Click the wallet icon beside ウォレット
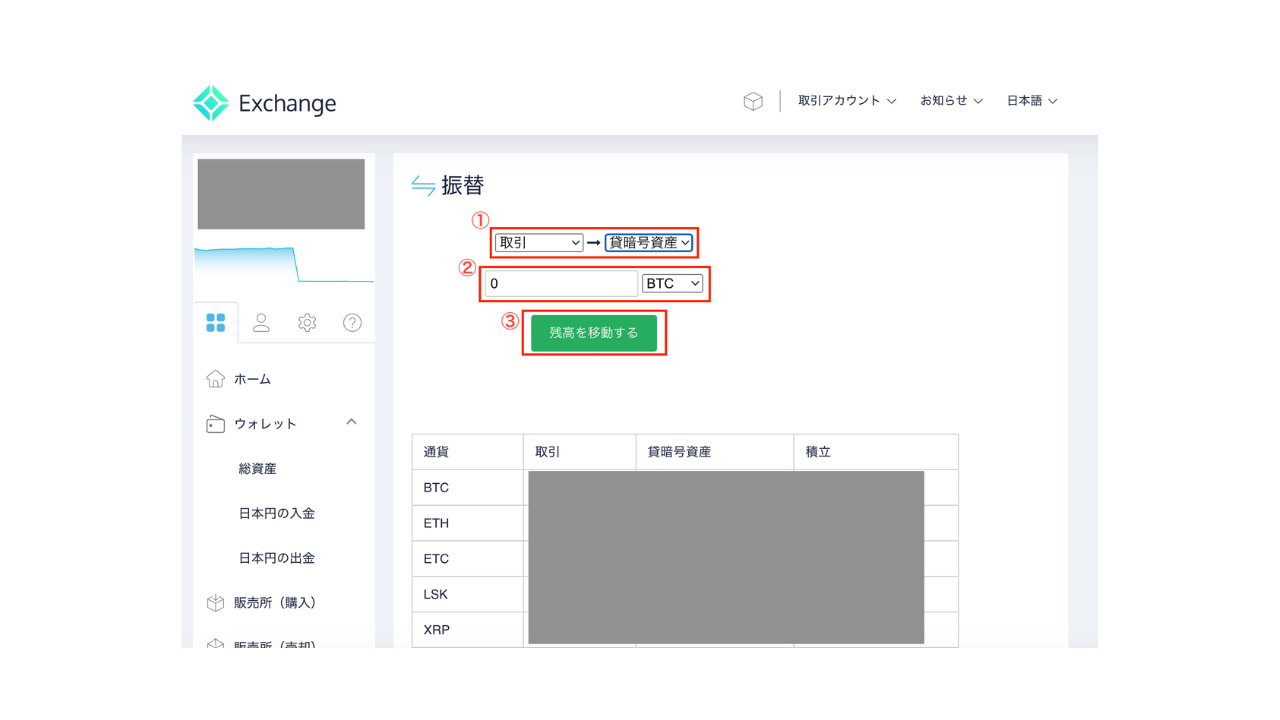This screenshot has height=720, width=1280. point(215,423)
